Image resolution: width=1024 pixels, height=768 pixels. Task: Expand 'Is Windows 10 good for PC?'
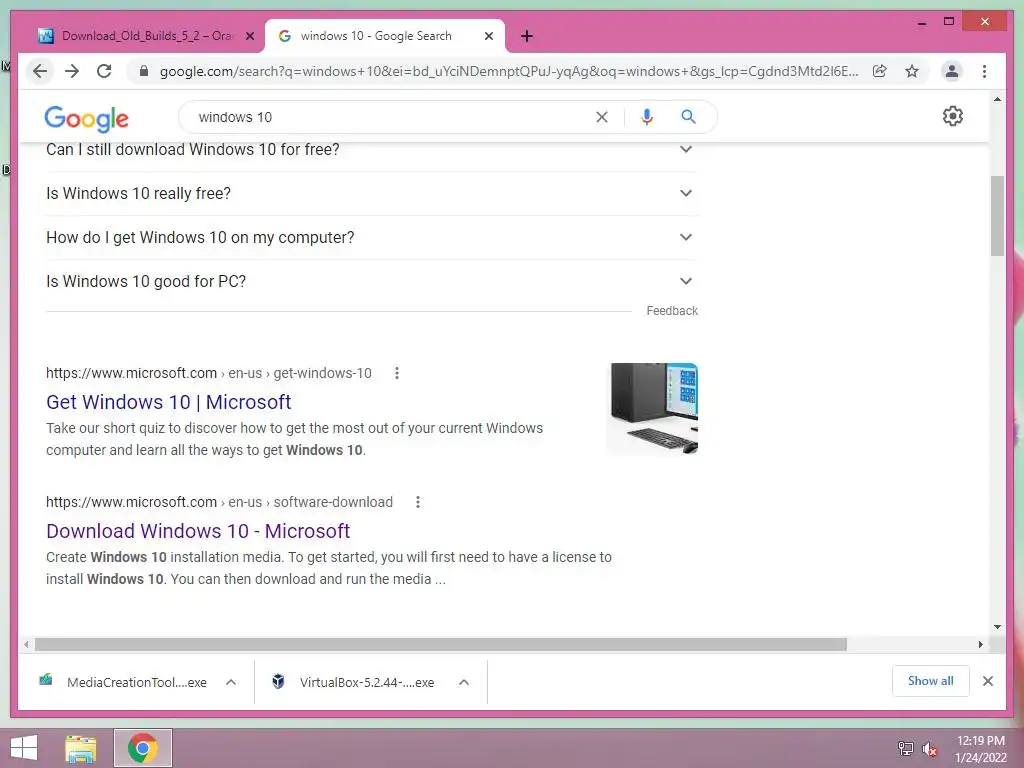(370, 281)
